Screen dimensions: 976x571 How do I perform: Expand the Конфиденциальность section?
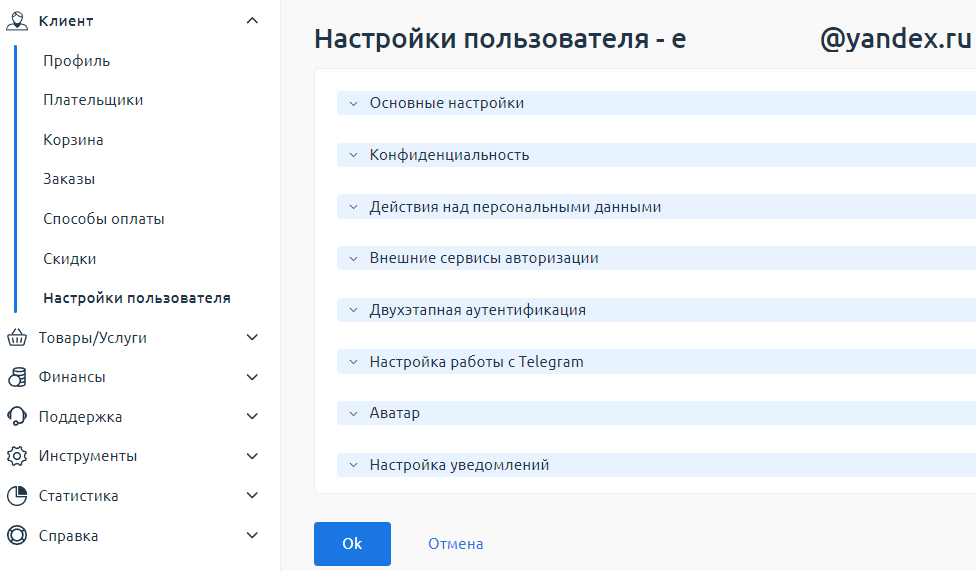(656, 155)
